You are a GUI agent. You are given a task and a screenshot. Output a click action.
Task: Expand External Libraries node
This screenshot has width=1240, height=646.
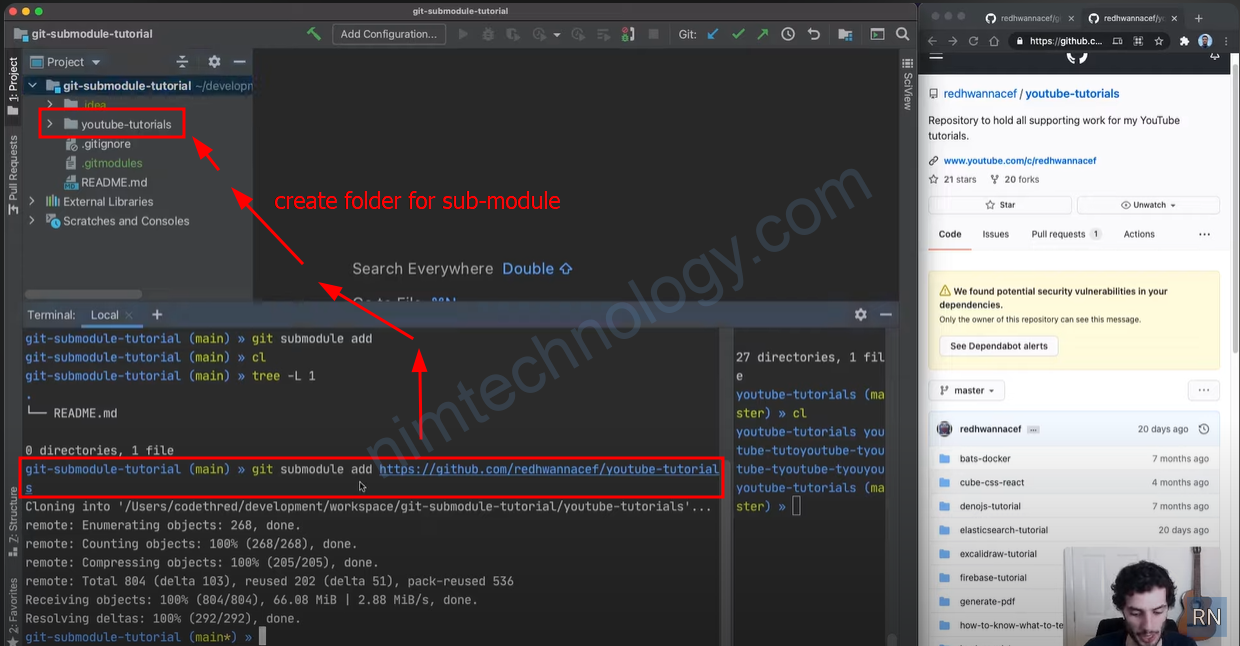coord(32,201)
